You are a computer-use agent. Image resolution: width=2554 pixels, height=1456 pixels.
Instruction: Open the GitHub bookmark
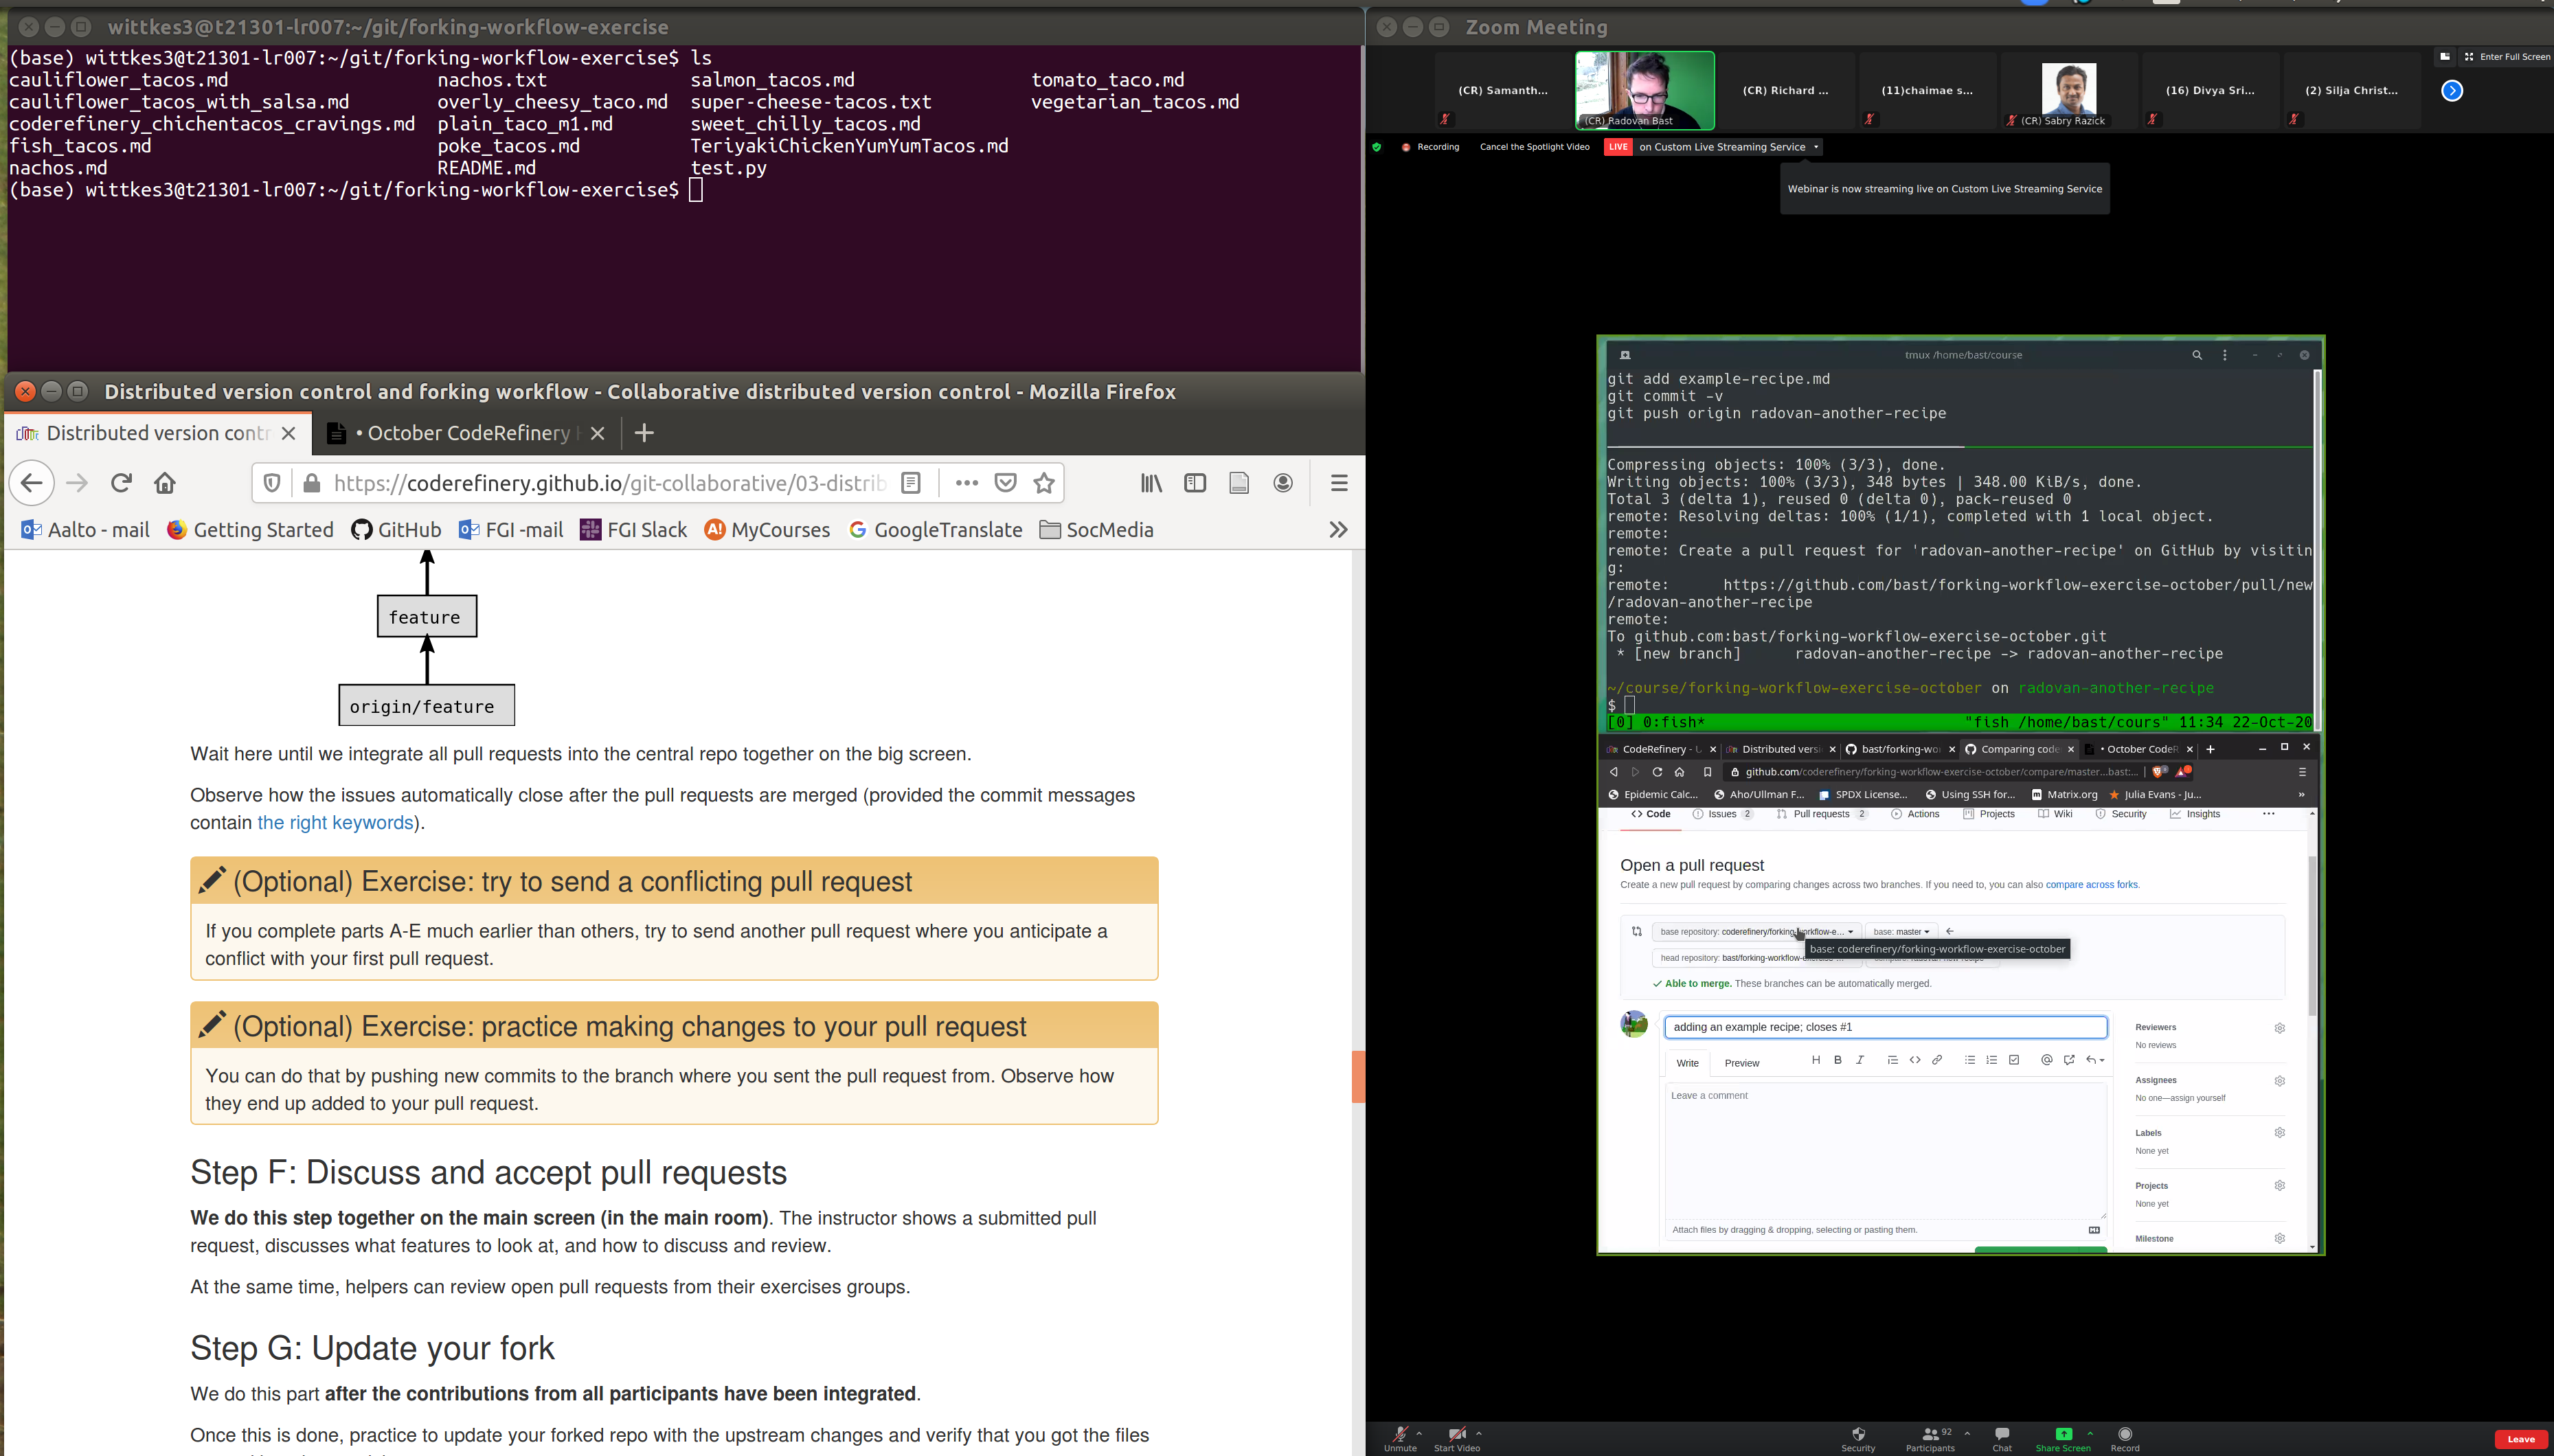tap(396, 530)
